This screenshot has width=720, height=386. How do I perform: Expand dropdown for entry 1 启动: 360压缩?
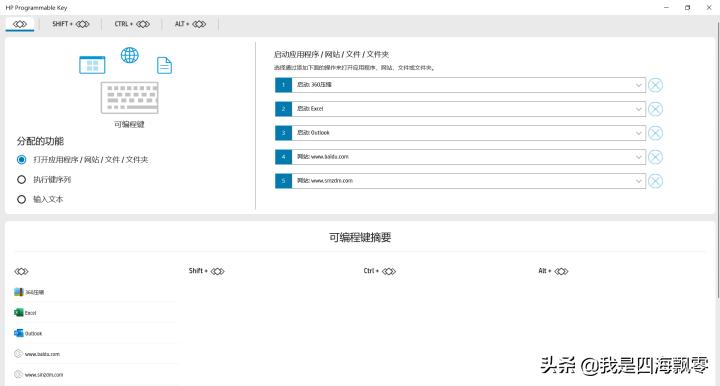tap(638, 85)
